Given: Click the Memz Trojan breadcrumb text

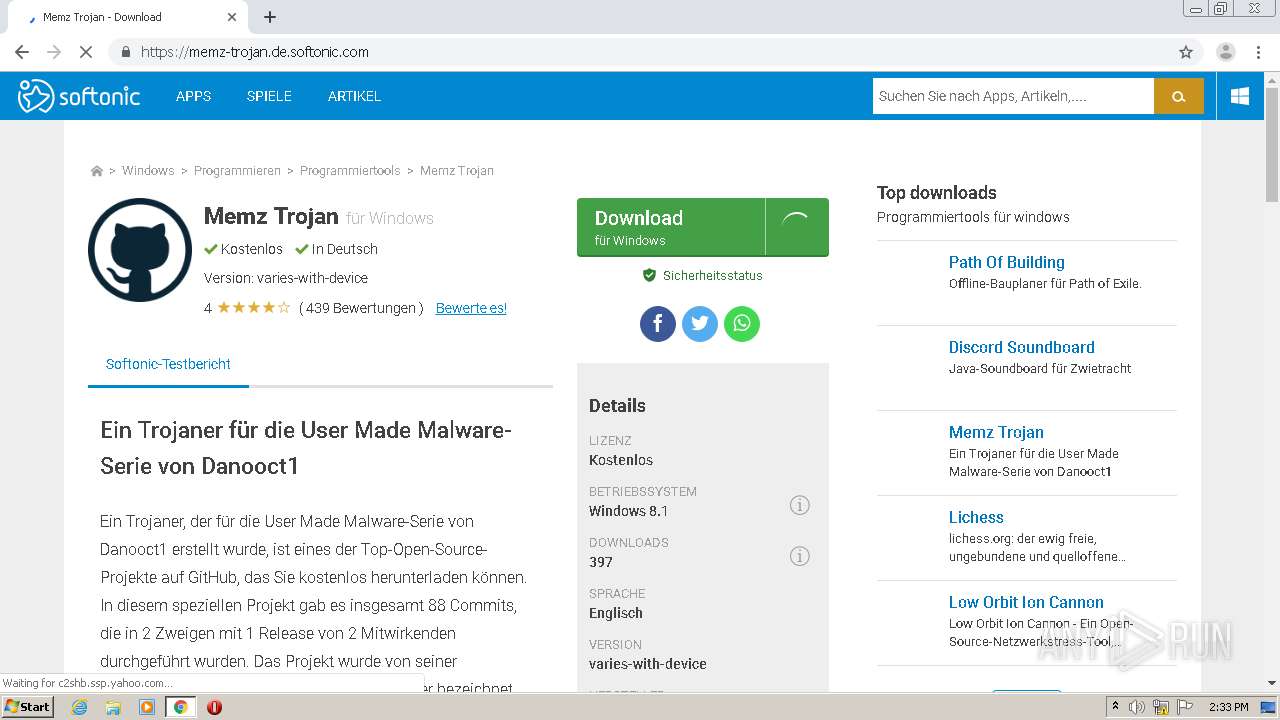Looking at the screenshot, I should click(x=457, y=171).
